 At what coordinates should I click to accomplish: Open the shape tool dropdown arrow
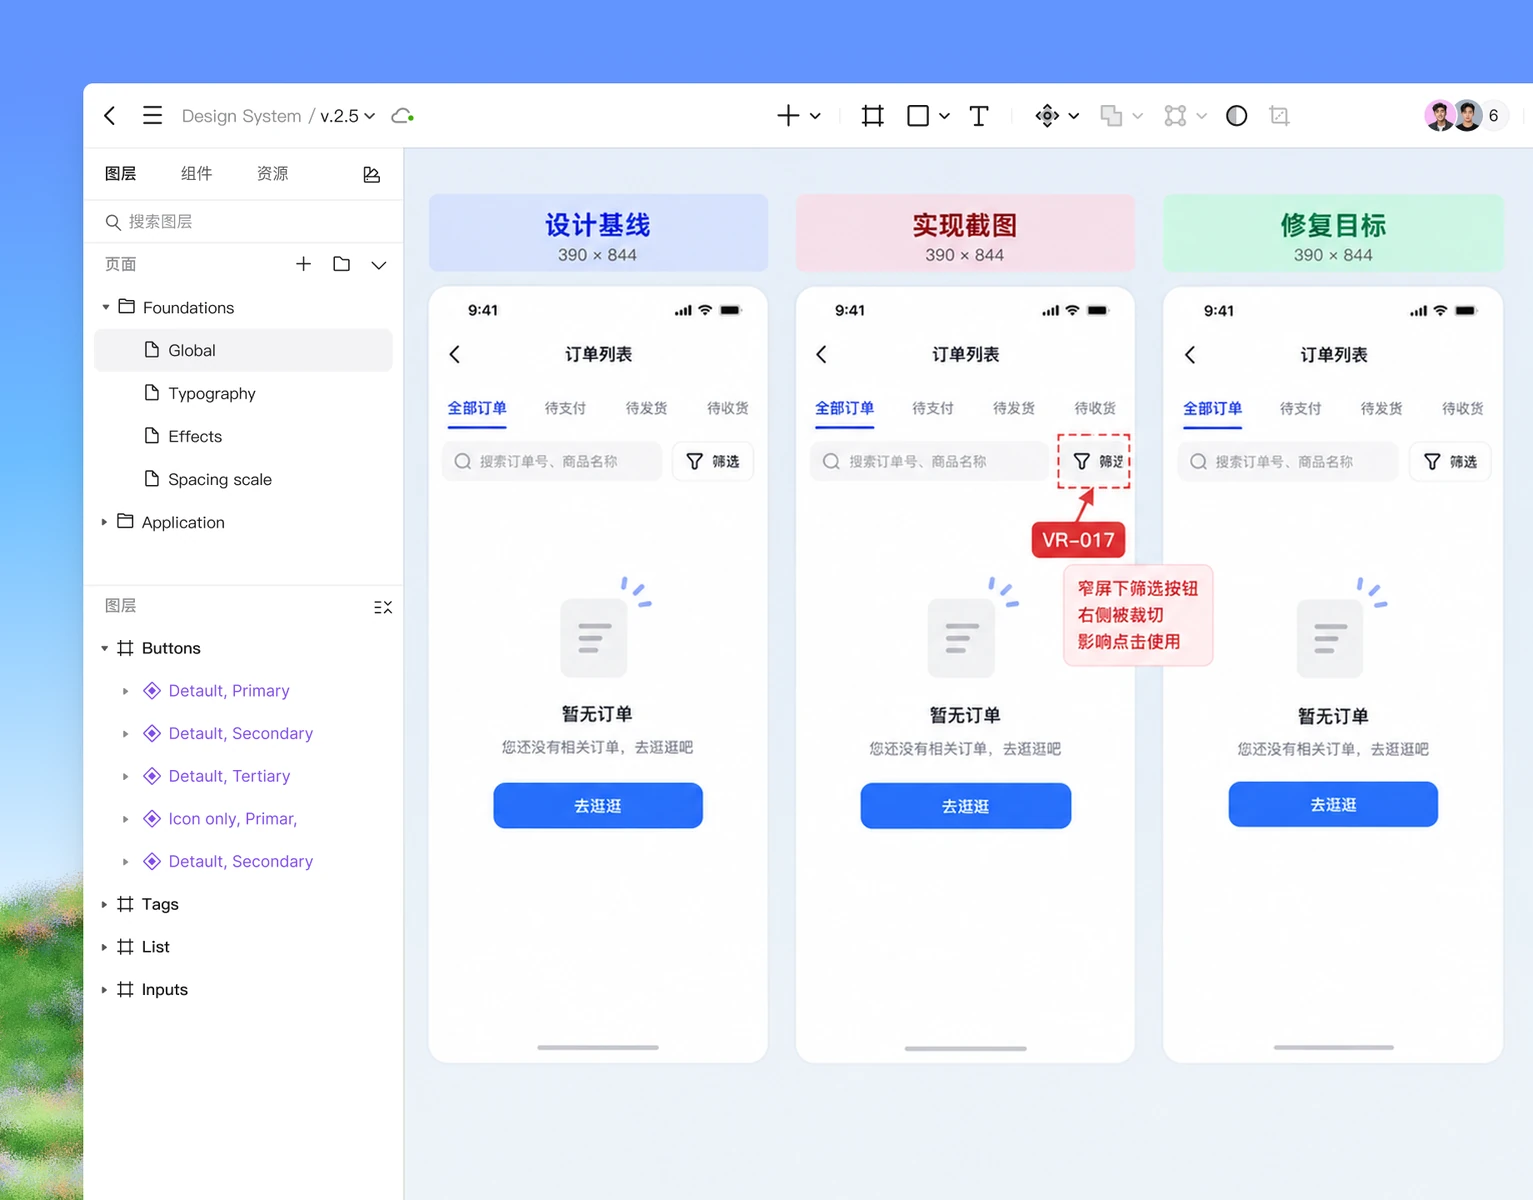pos(944,116)
